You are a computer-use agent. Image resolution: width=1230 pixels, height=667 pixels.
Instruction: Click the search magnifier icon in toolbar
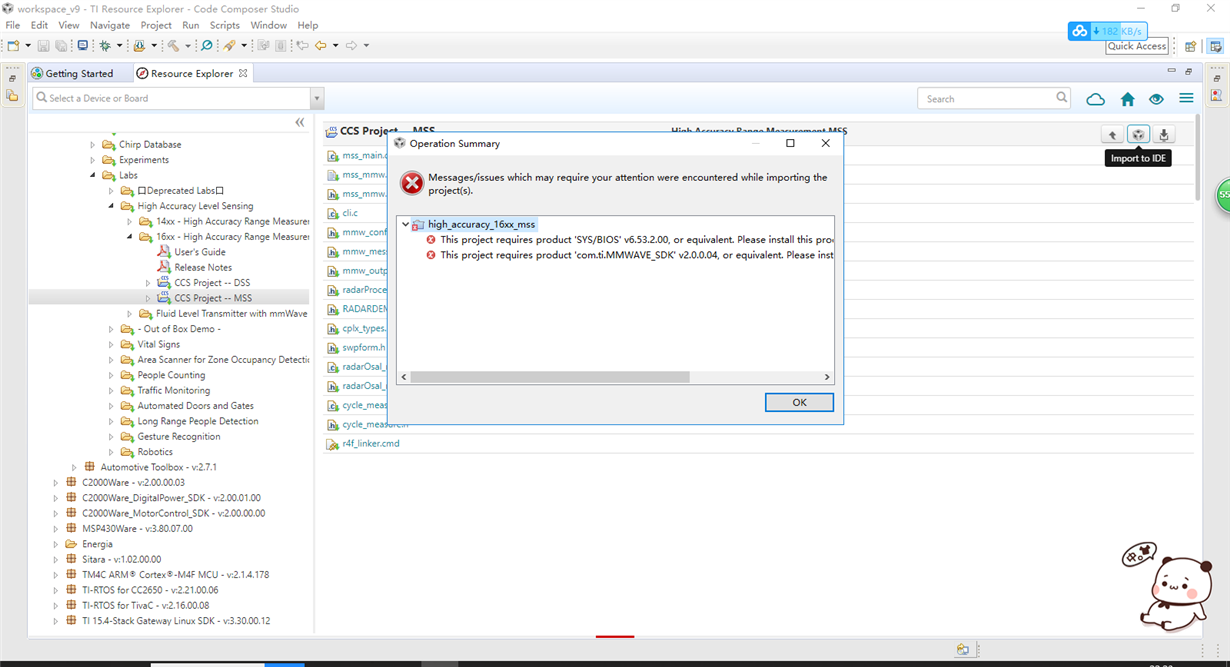pyautogui.click(x=206, y=45)
